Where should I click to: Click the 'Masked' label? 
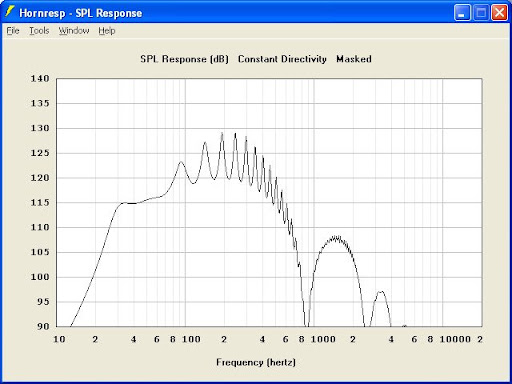pyautogui.click(x=354, y=59)
